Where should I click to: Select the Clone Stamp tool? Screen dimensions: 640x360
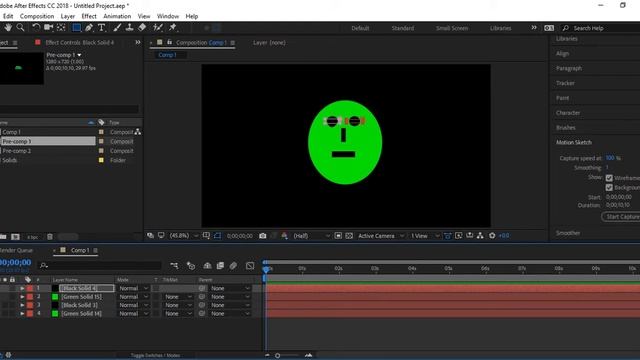[129, 27]
